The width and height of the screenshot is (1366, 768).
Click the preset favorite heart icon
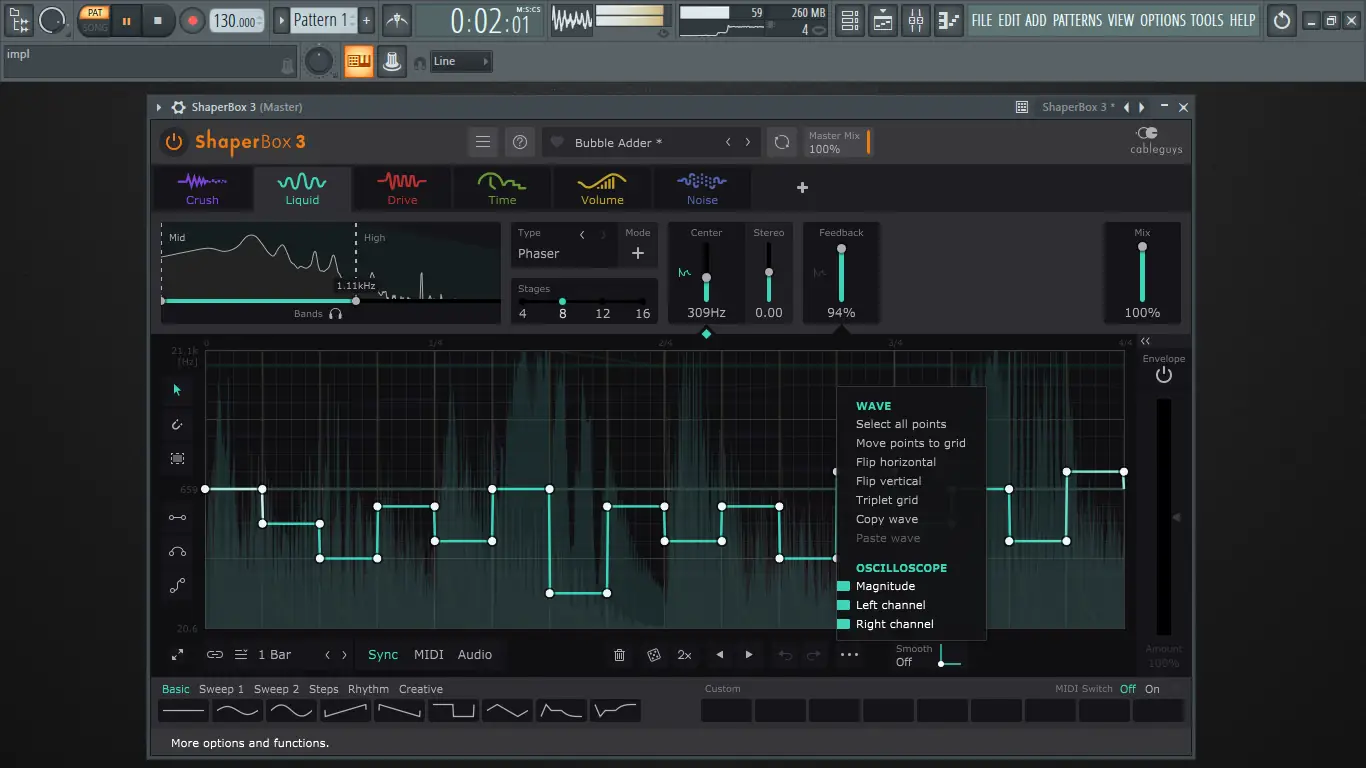[558, 143]
